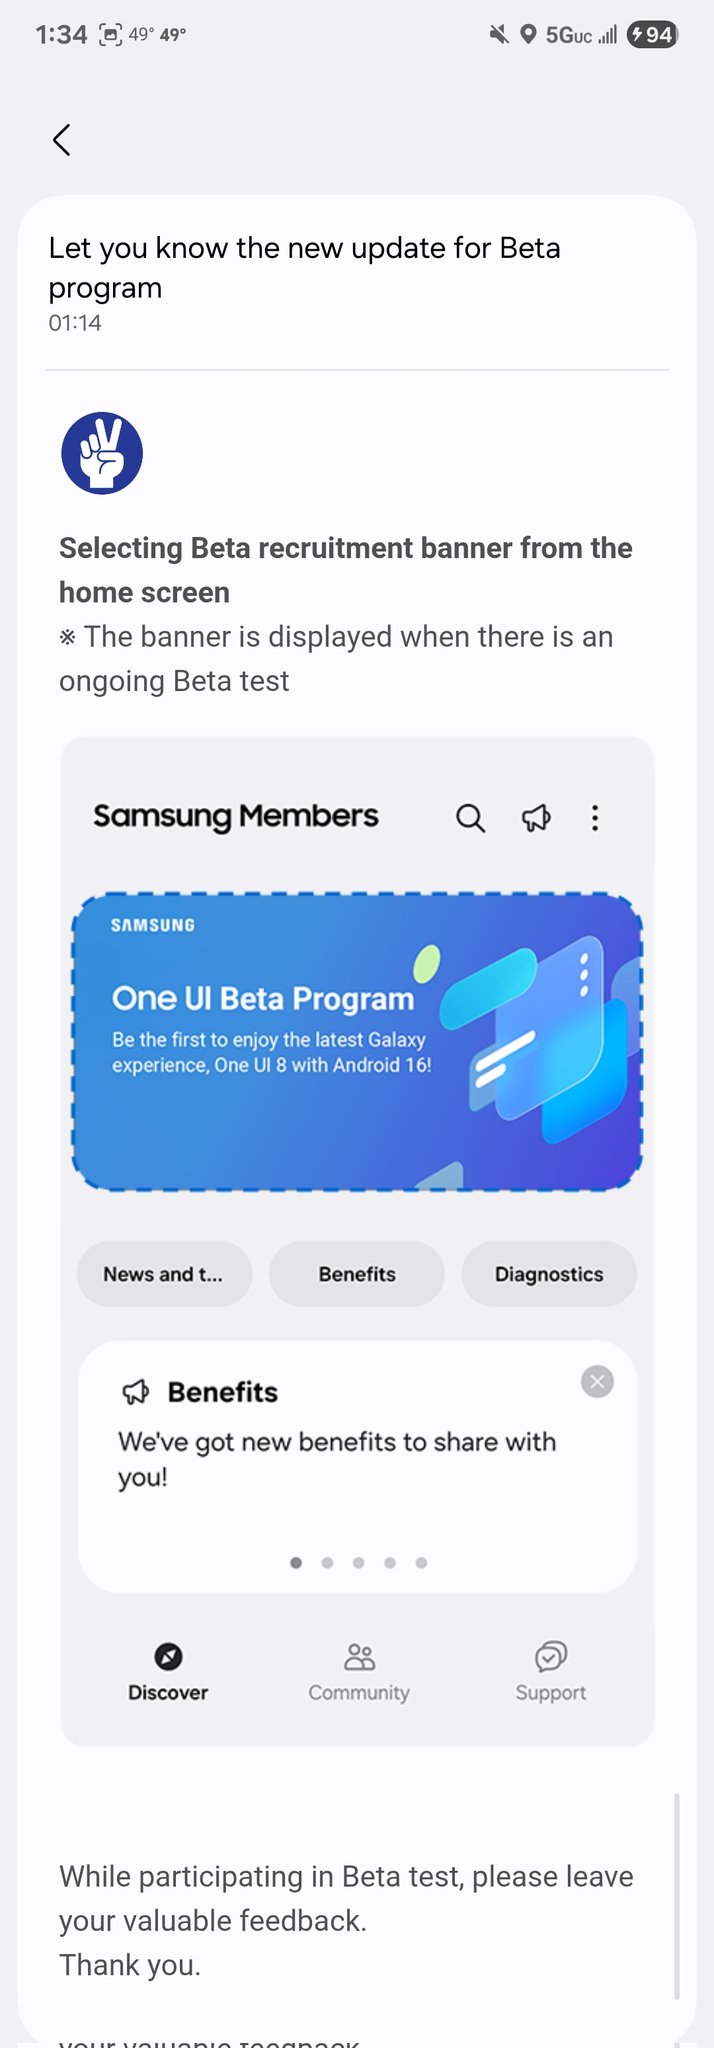
Task: Switch to the Support tab
Action: pos(550,1671)
